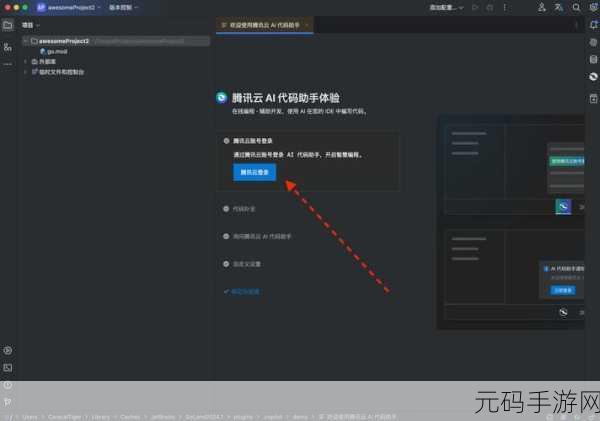
Task: Click the lower preview illustration blue button
Action: (562, 290)
